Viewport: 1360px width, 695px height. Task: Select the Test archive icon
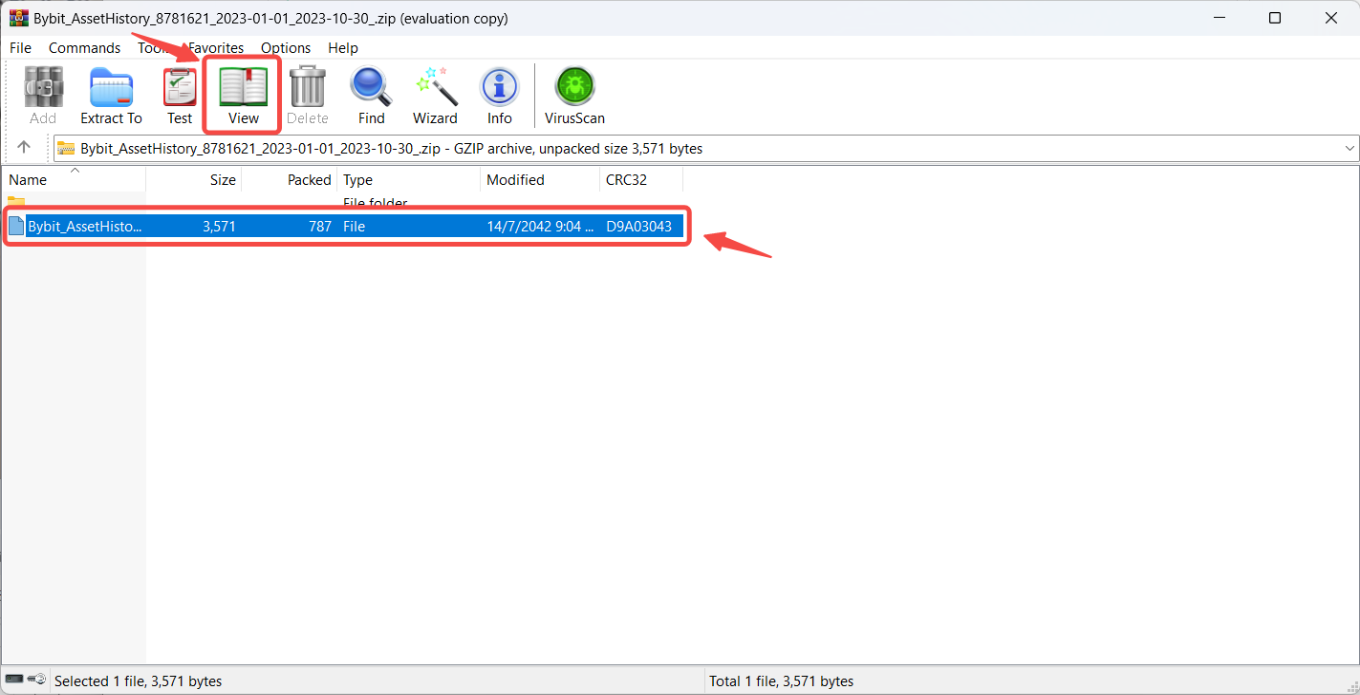click(x=180, y=95)
